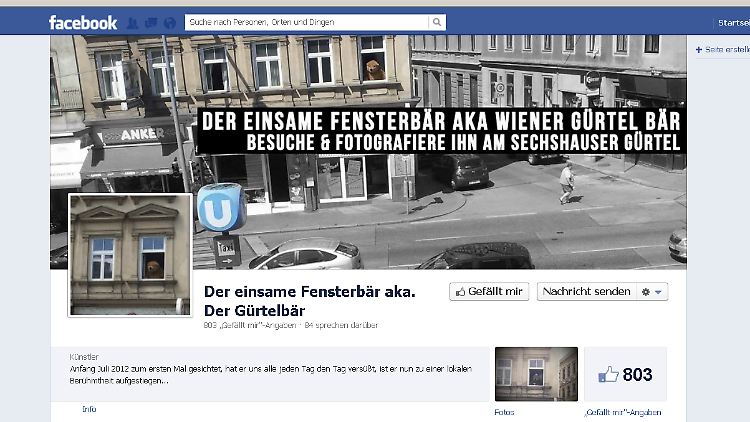Screen dimensions: 750x422
Task: Click Nachricht senden button
Action: [586, 291]
